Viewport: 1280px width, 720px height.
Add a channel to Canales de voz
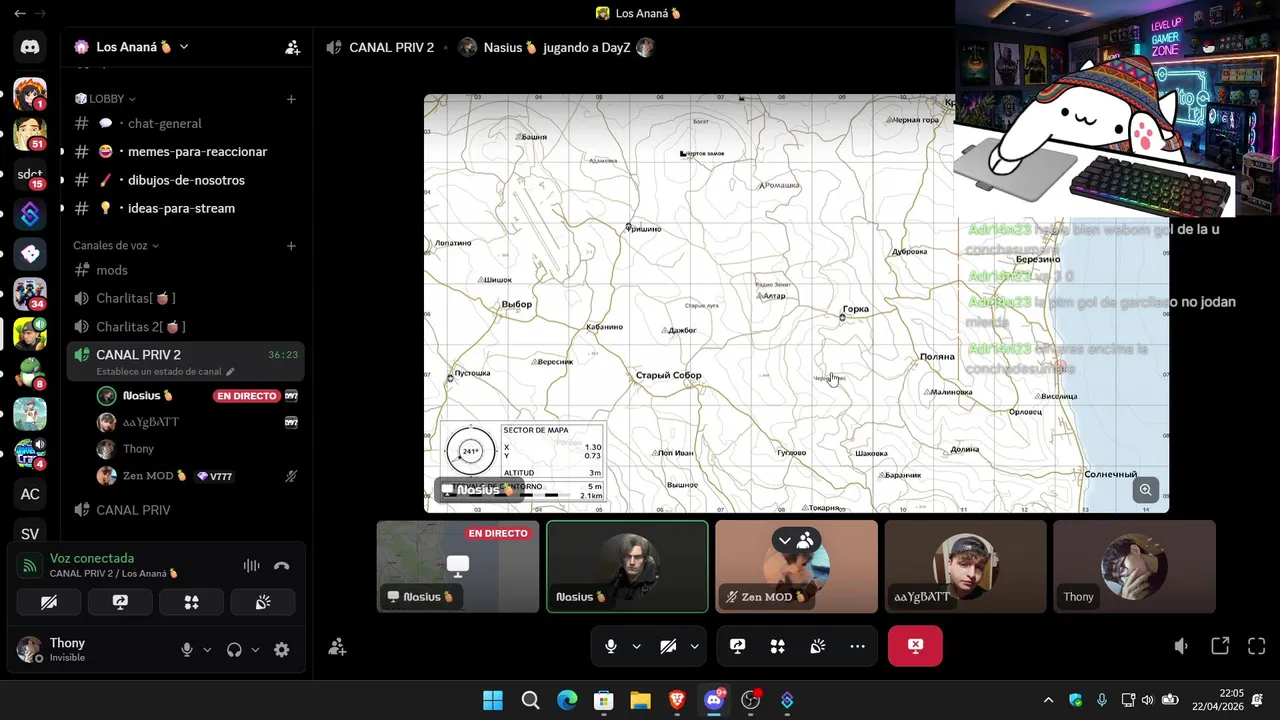point(291,246)
